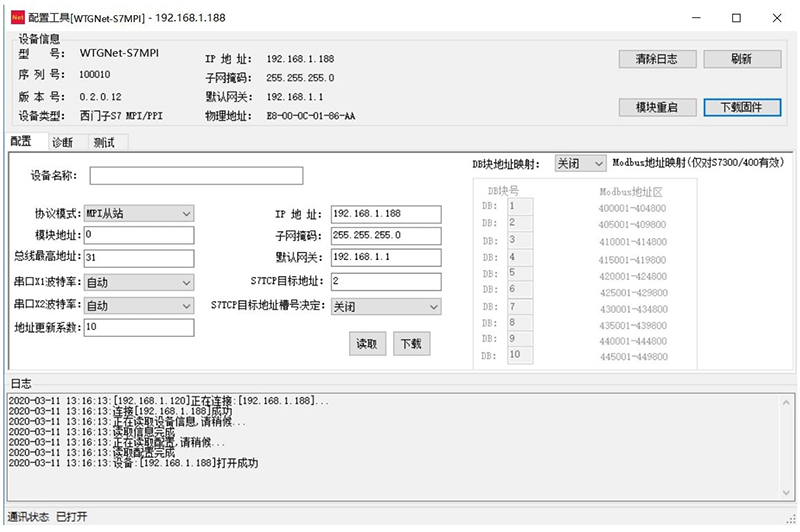Click the log line 读取配置完成
The image size is (800, 532).
coord(92,453)
